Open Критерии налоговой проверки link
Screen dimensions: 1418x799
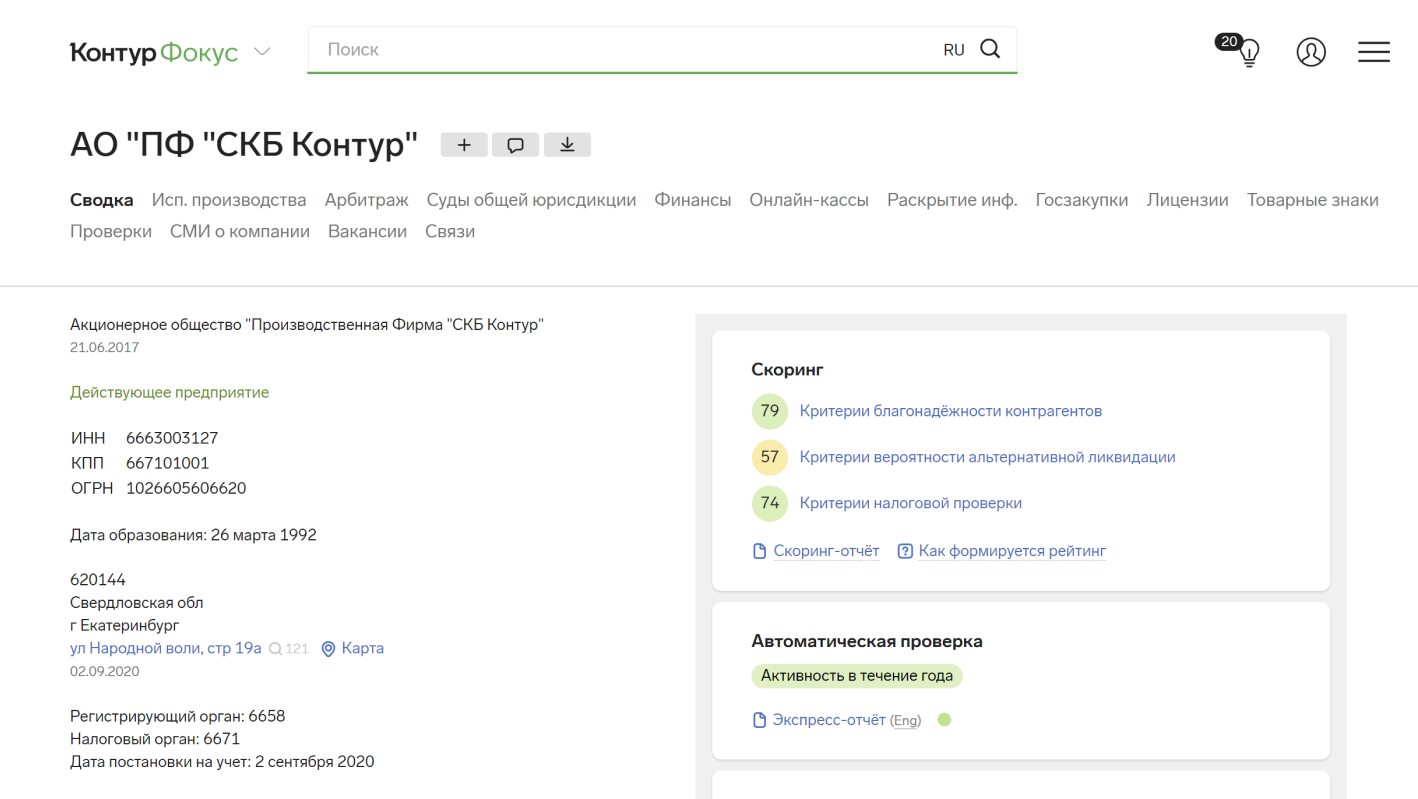(911, 503)
